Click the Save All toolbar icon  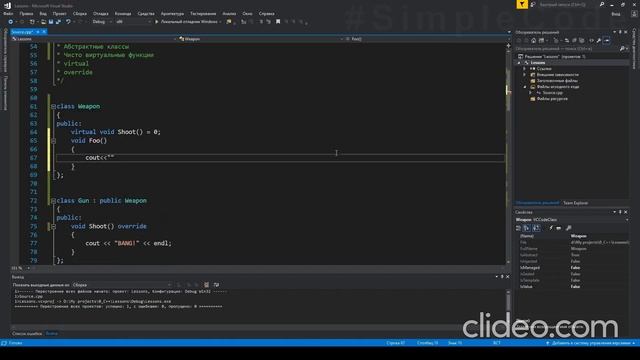point(58,22)
